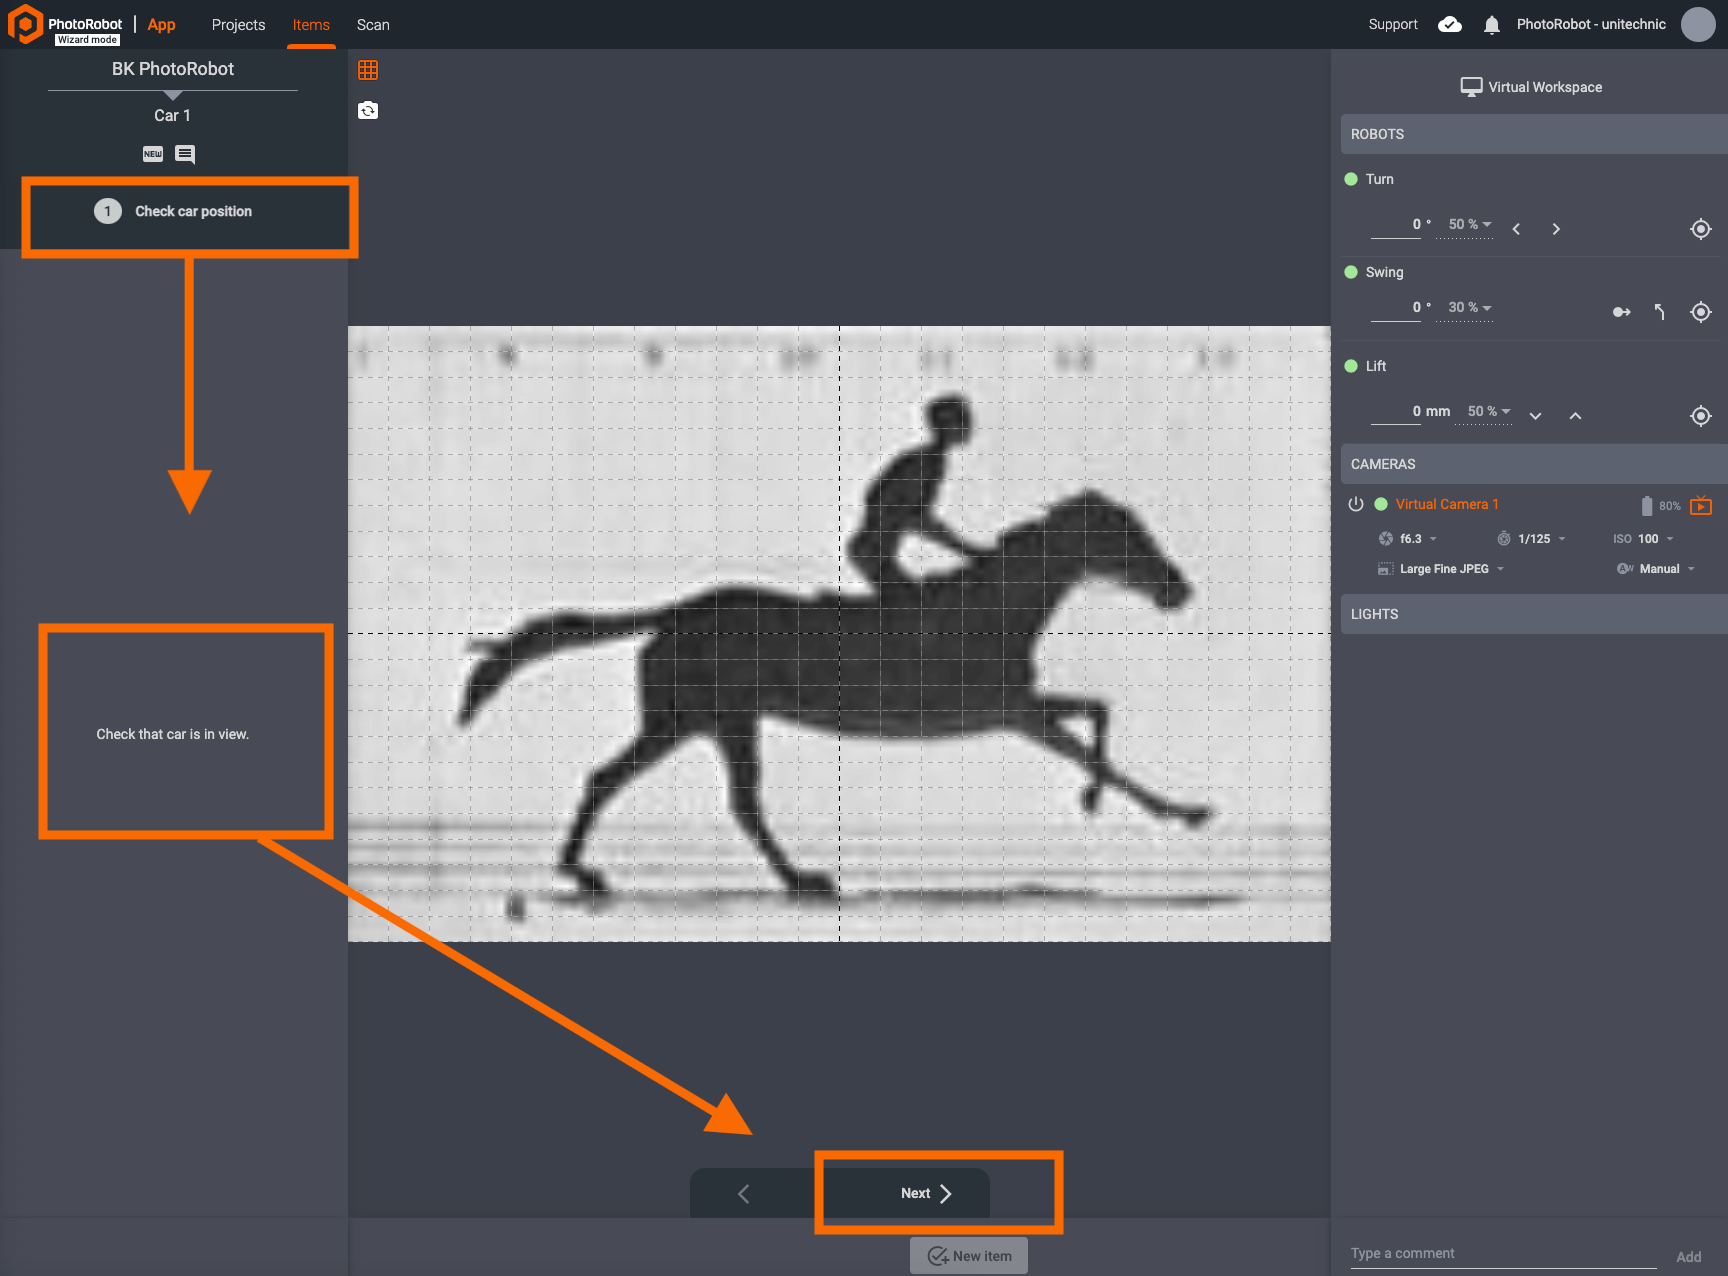Click the Swing bend arrow icon
The height and width of the screenshot is (1276, 1728).
(1660, 312)
